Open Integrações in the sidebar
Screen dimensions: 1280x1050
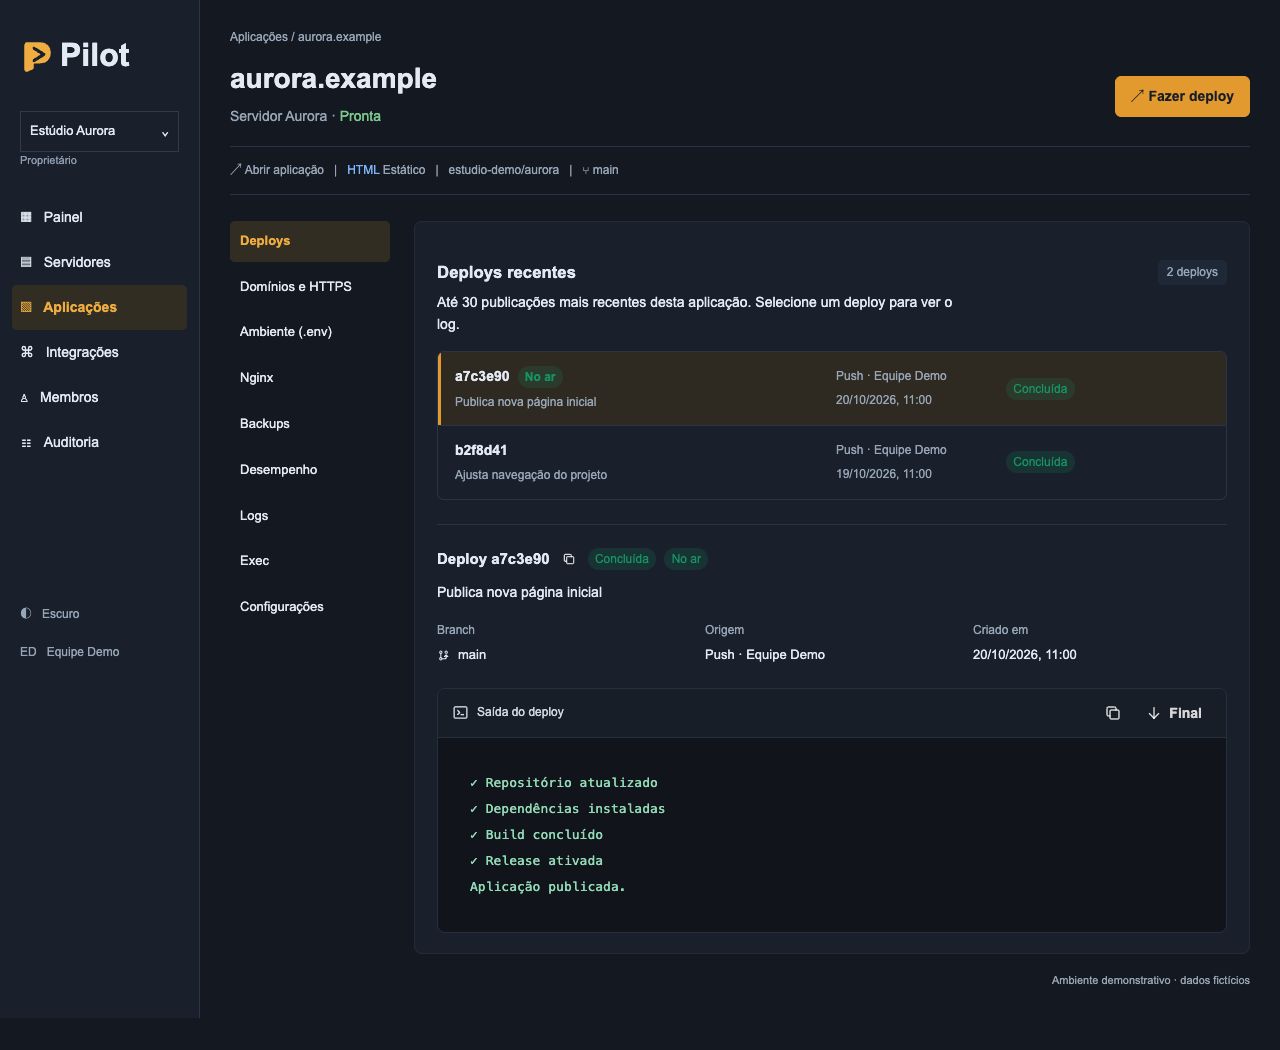(99, 352)
